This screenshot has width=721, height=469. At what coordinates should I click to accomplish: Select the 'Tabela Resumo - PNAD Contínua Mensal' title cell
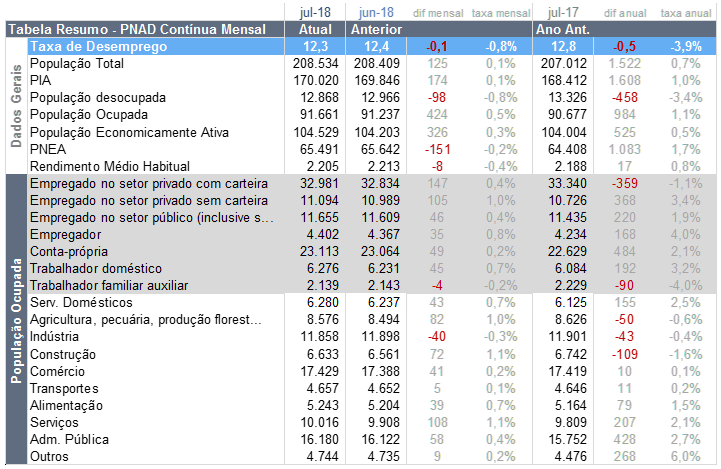click(x=145, y=29)
